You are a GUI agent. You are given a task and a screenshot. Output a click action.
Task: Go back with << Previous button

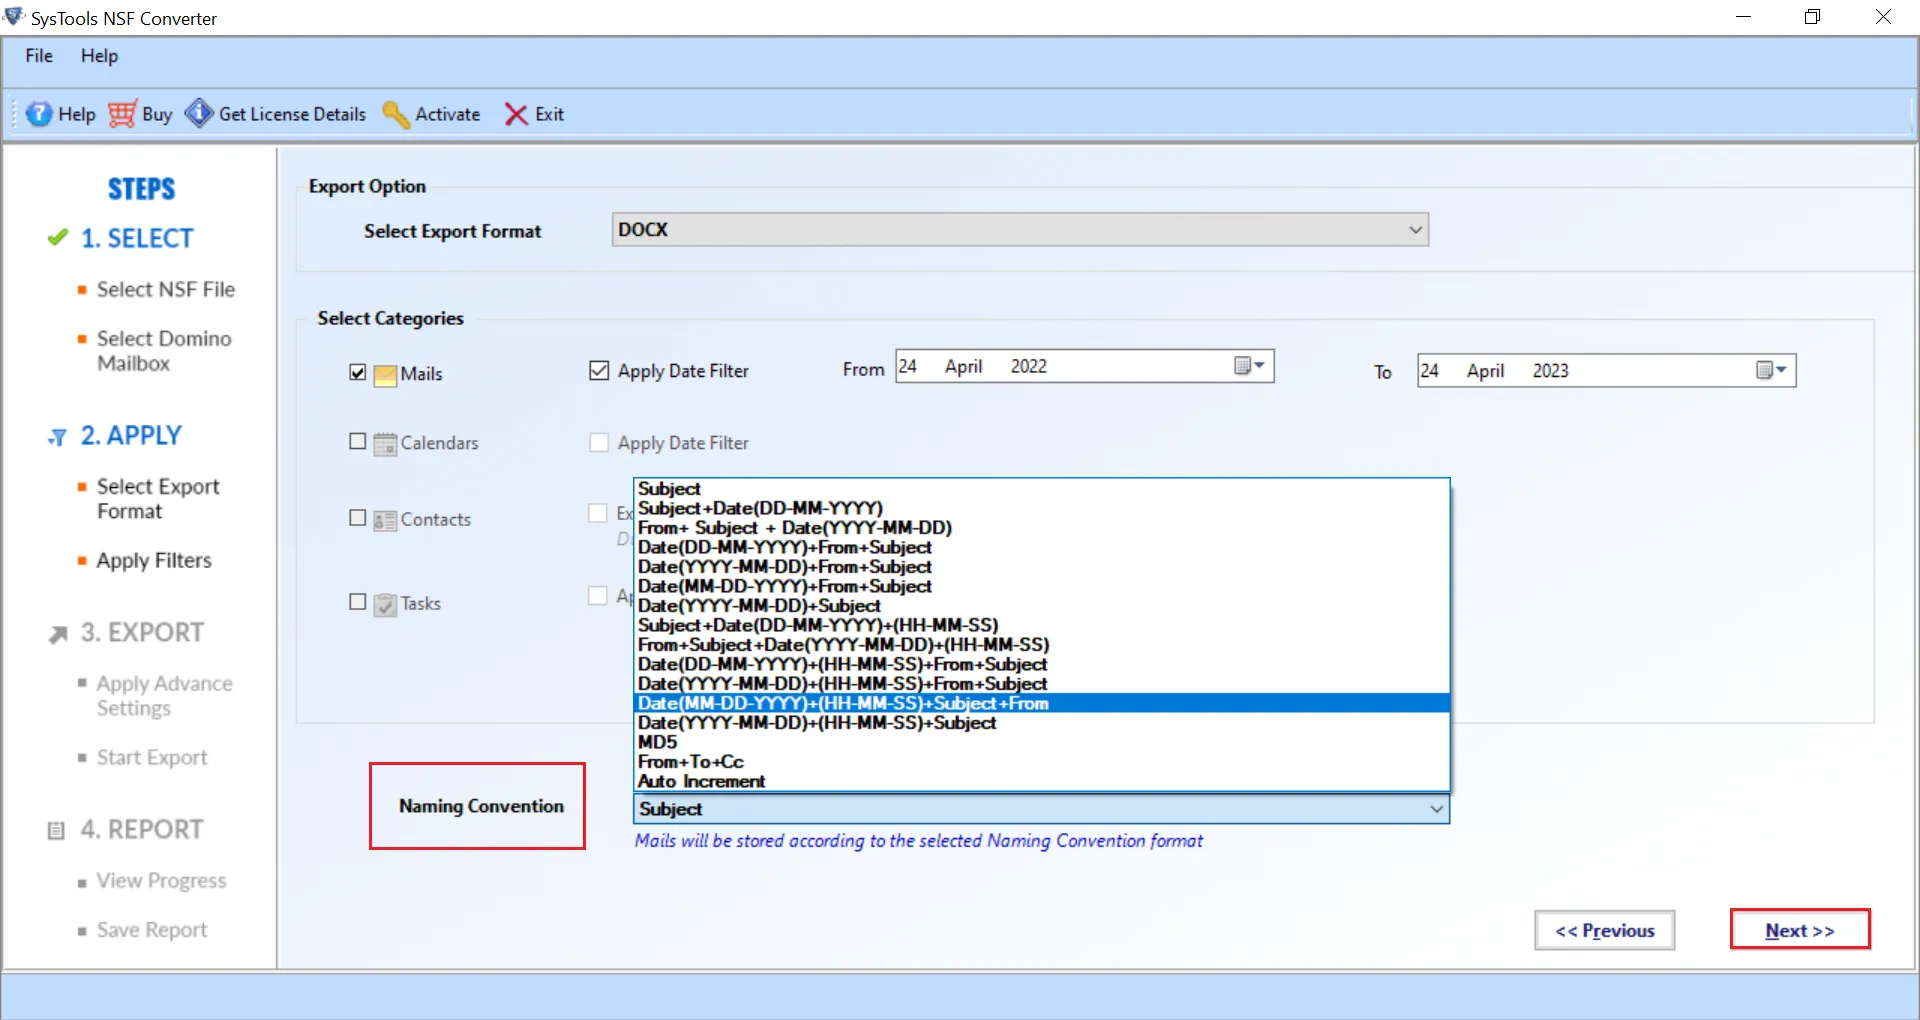[x=1604, y=931]
